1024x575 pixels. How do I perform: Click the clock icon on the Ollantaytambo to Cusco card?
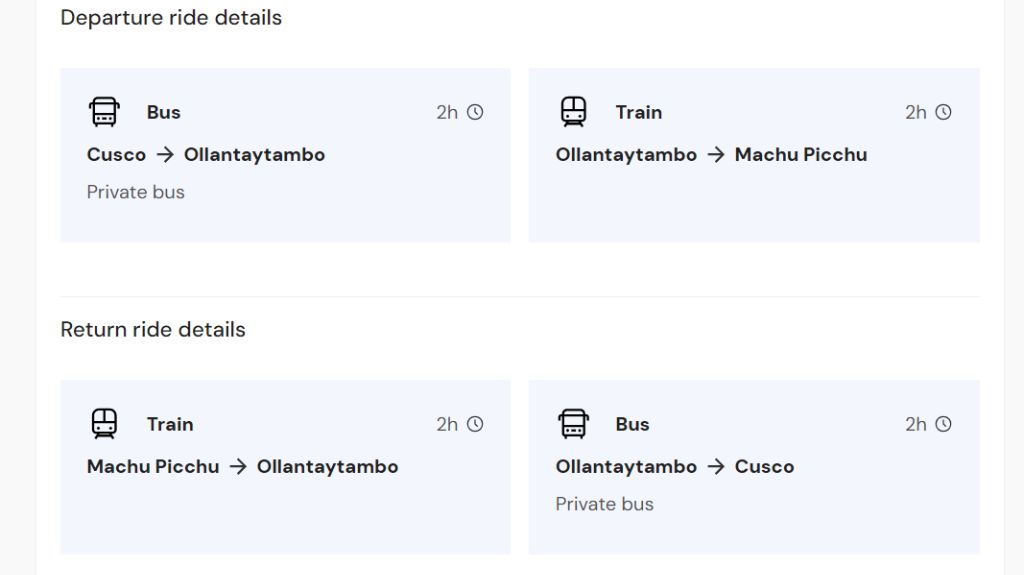(943, 424)
